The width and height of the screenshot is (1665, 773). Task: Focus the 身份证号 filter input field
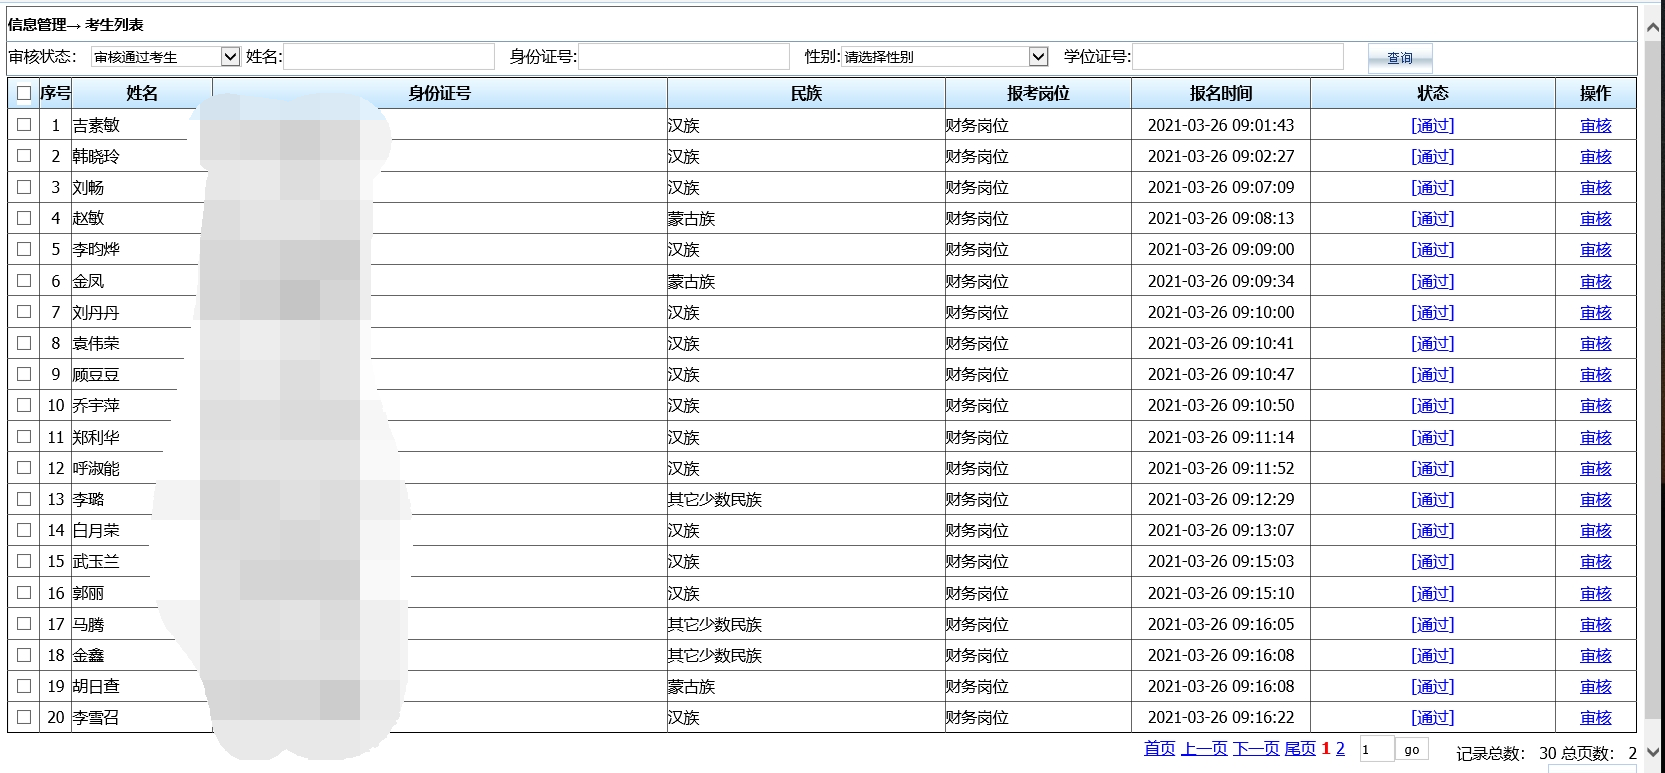pyautogui.click(x=683, y=57)
